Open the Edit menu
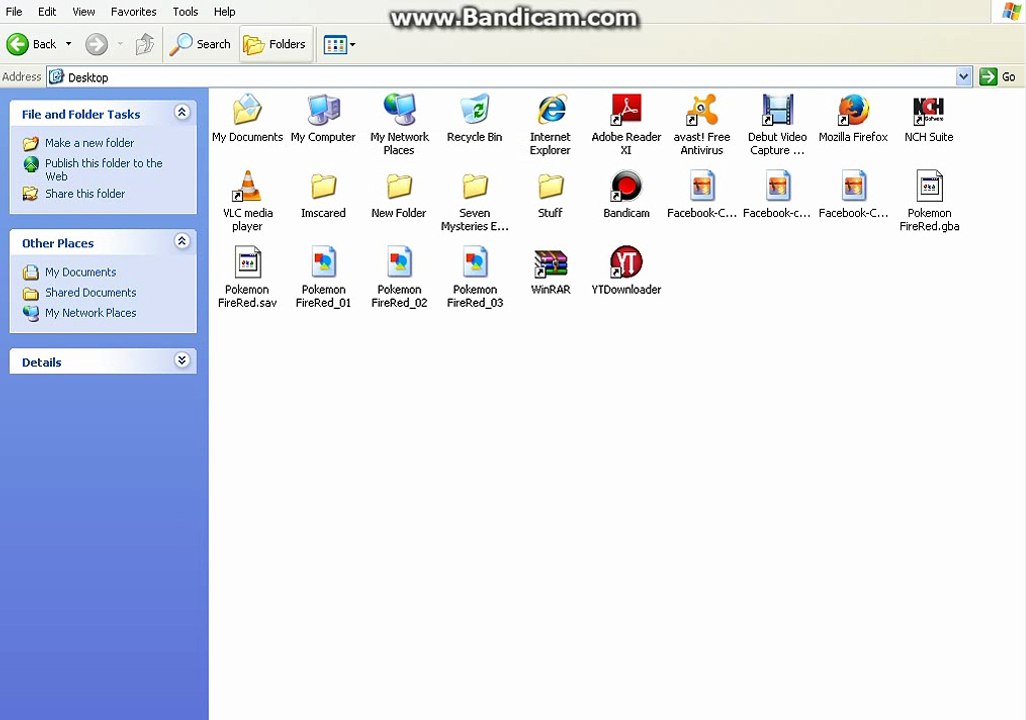Image resolution: width=1026 pixels, height=720 pixels. 47,12
